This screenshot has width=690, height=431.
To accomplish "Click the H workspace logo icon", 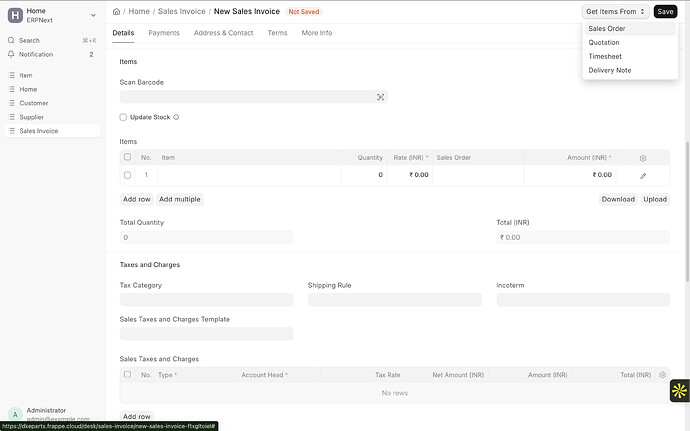I will click(15, 15).
